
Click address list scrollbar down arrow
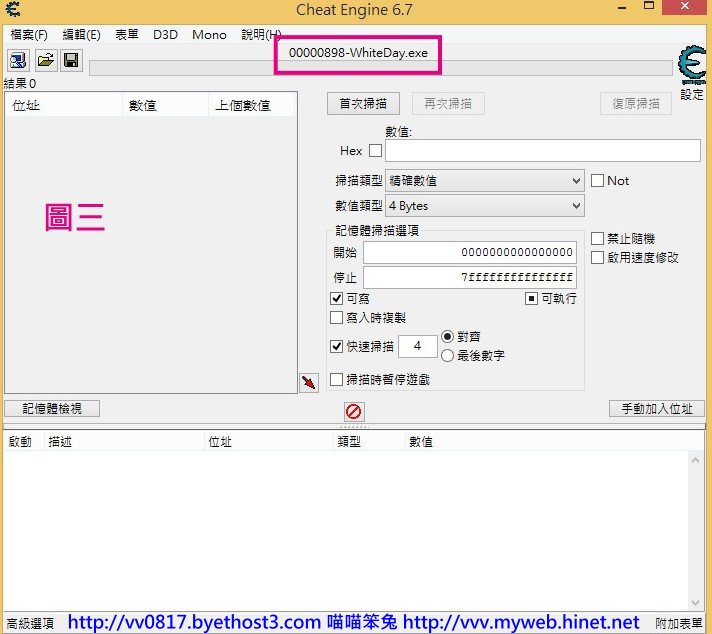coord(695,603)
